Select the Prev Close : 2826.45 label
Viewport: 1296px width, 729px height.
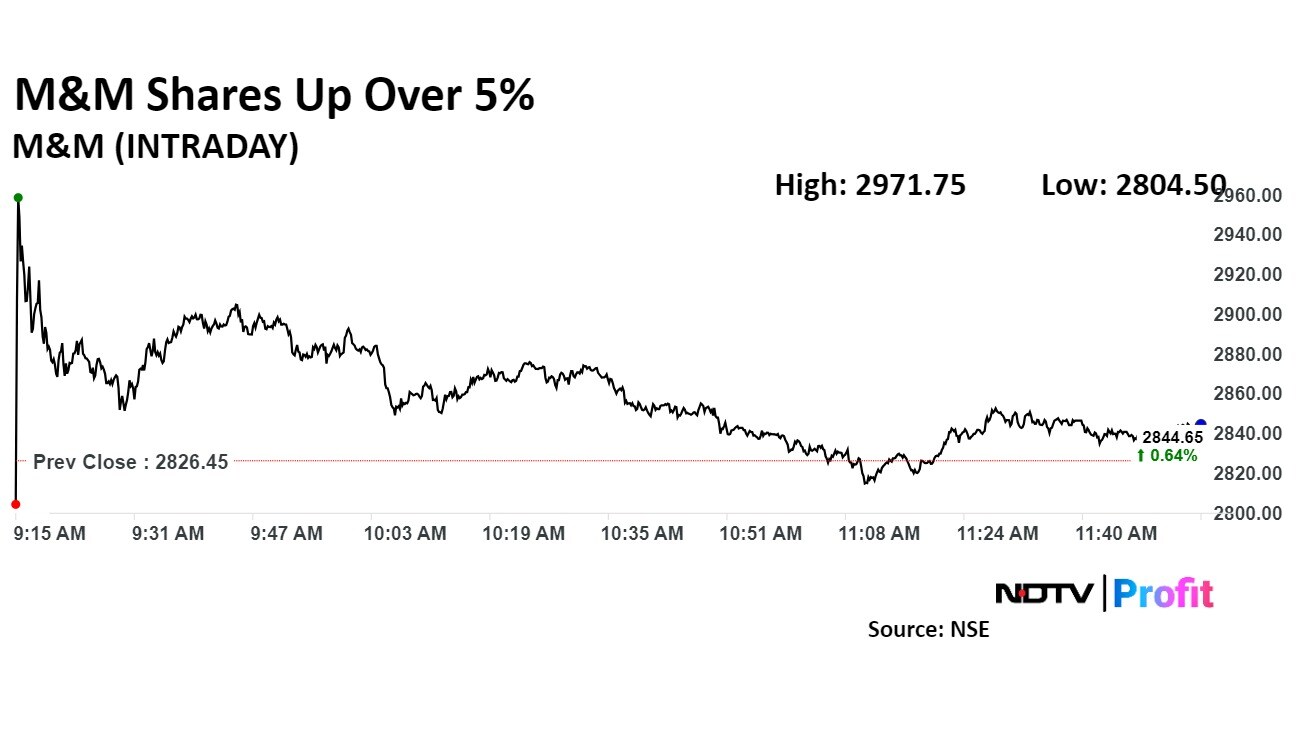click(131, 462)
